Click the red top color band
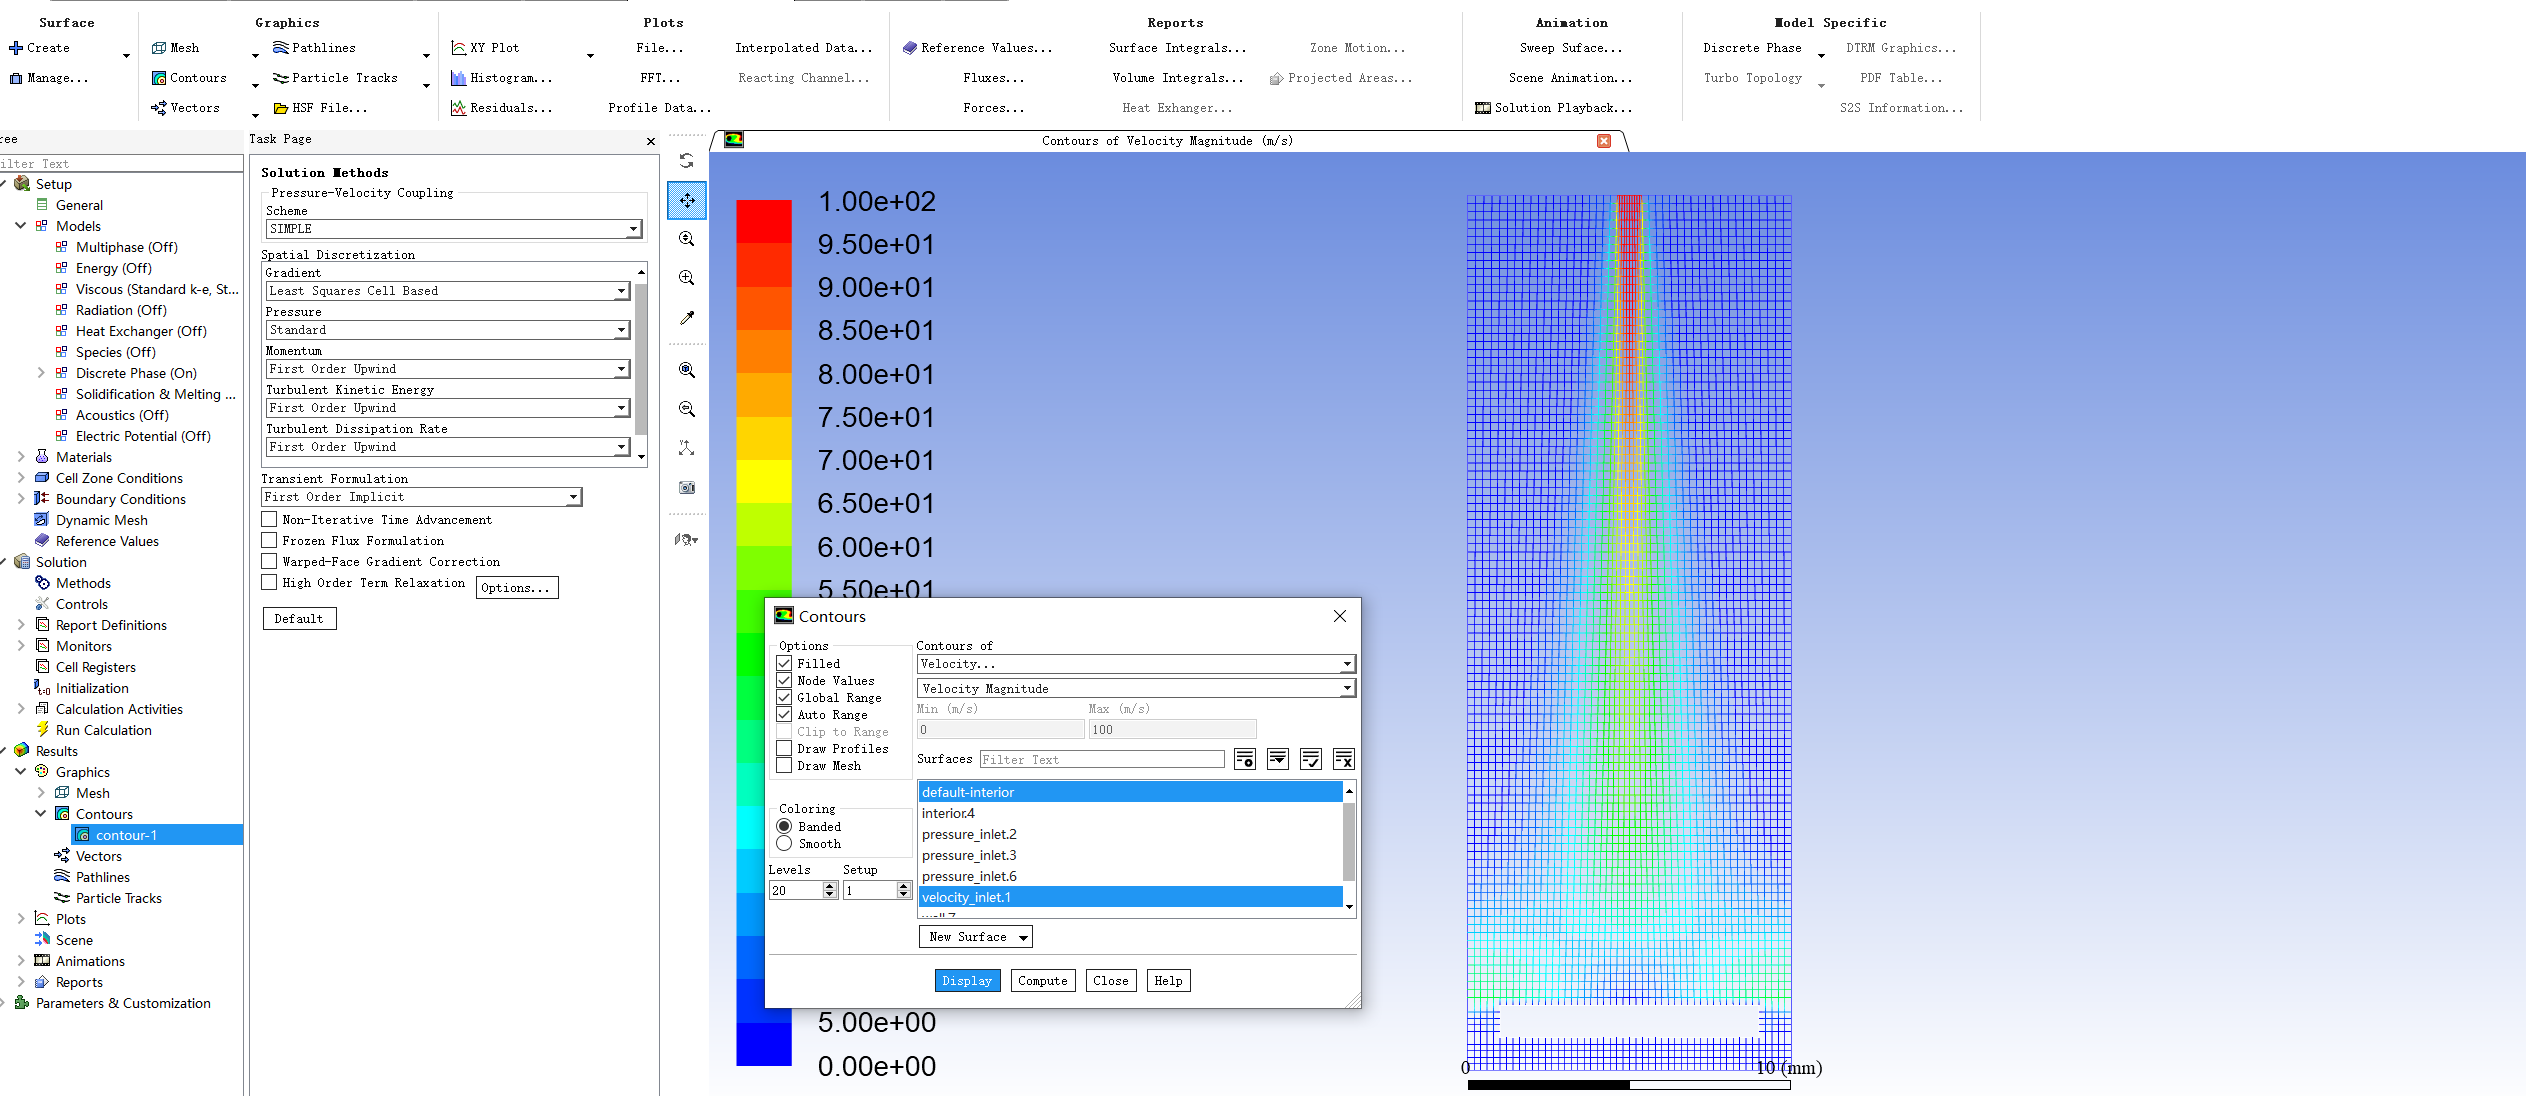The width and height of the screenshot is (2526, 1096). point(764,221)
